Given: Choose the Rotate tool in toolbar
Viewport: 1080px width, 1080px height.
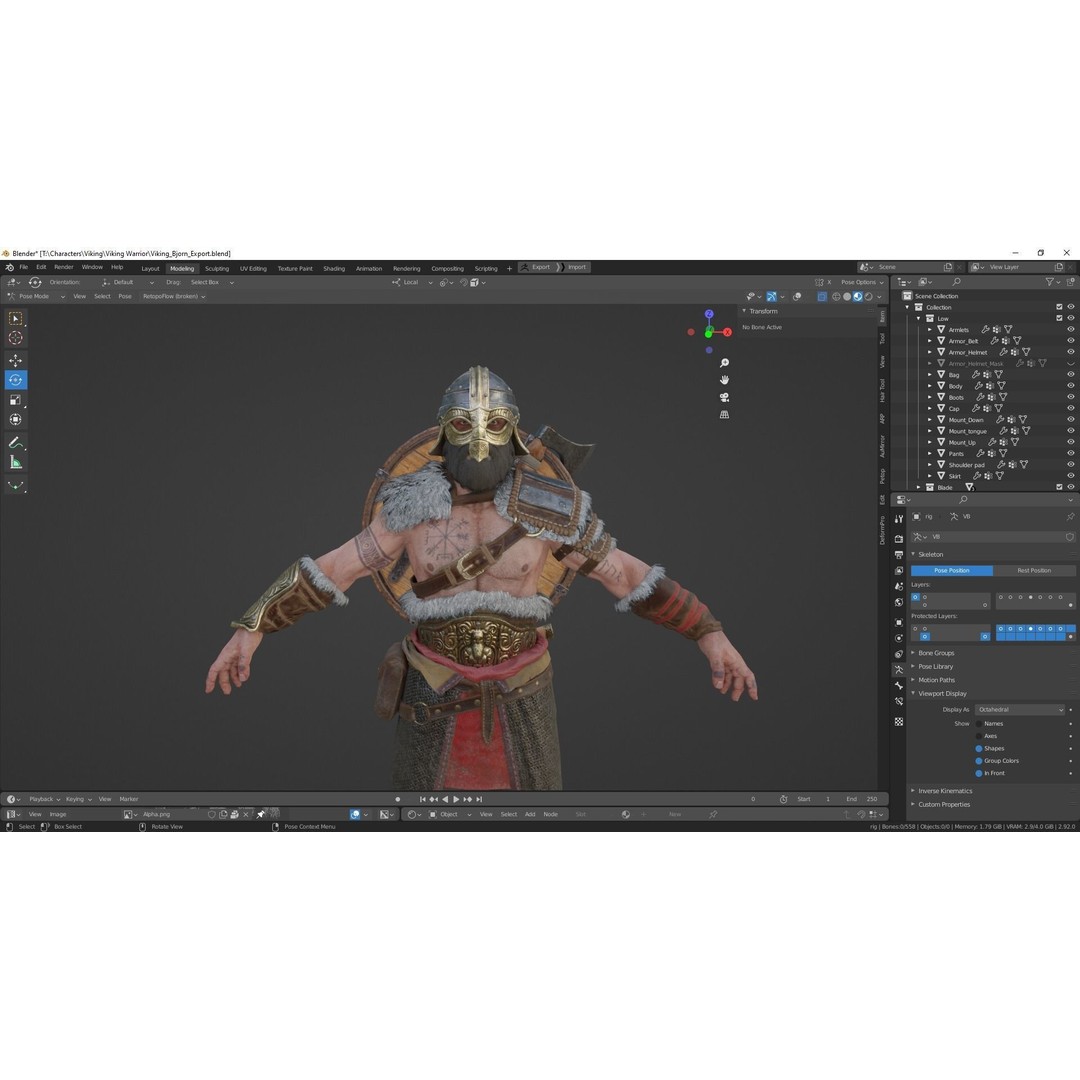Looking at the screenshot, I should (x=15, y=380).
